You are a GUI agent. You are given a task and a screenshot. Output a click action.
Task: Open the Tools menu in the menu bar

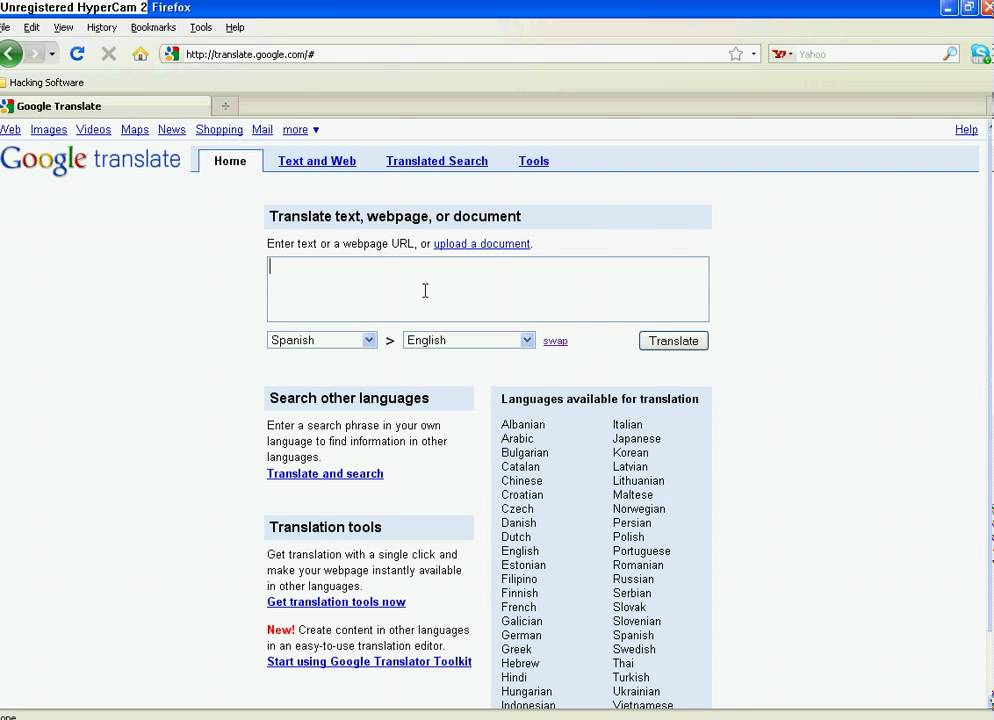(200, 27)
